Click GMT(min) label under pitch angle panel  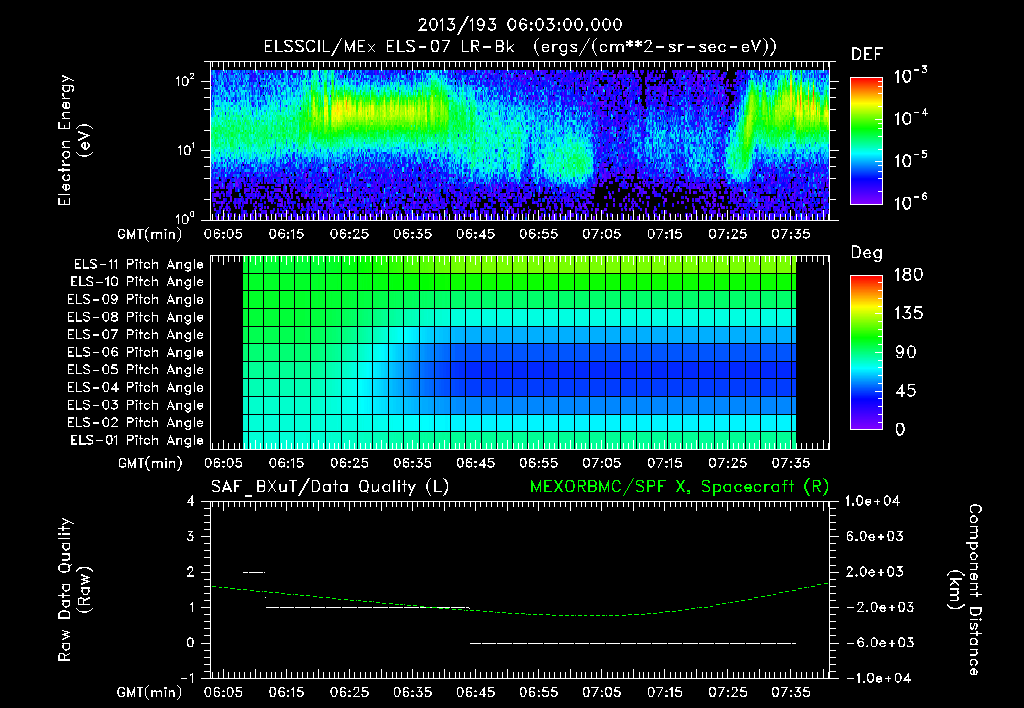(150, 464)
